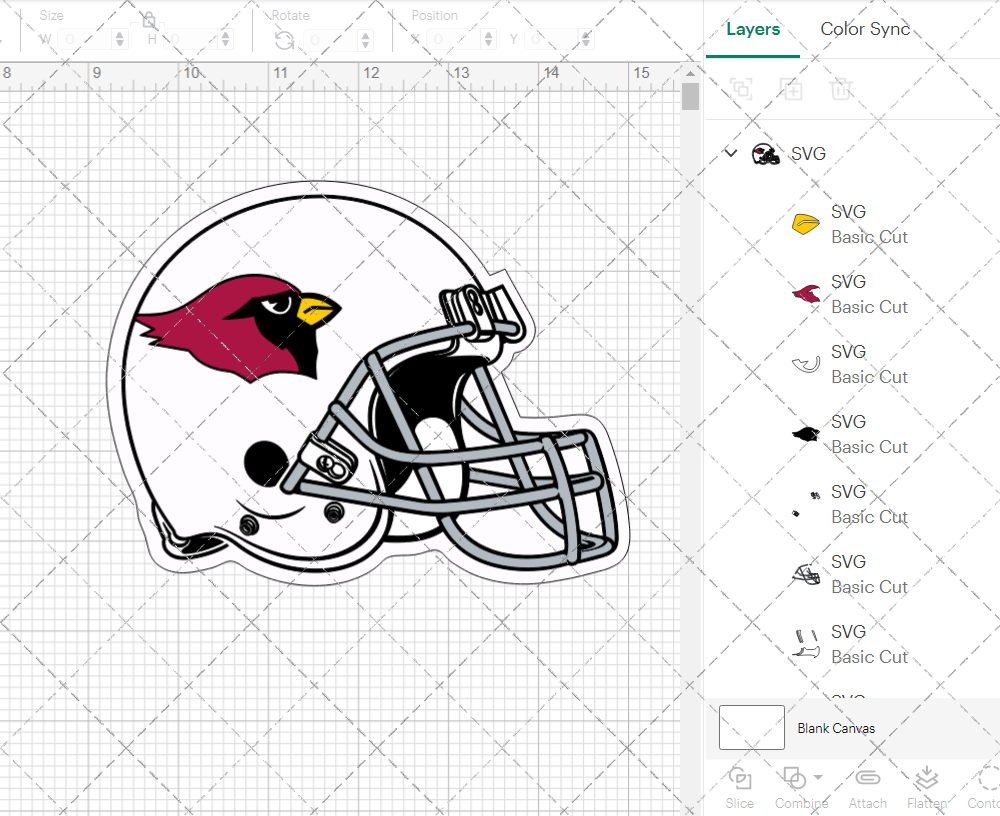Click the Group layers icon
Screen dimensions: 1000x816
point(741,89)
